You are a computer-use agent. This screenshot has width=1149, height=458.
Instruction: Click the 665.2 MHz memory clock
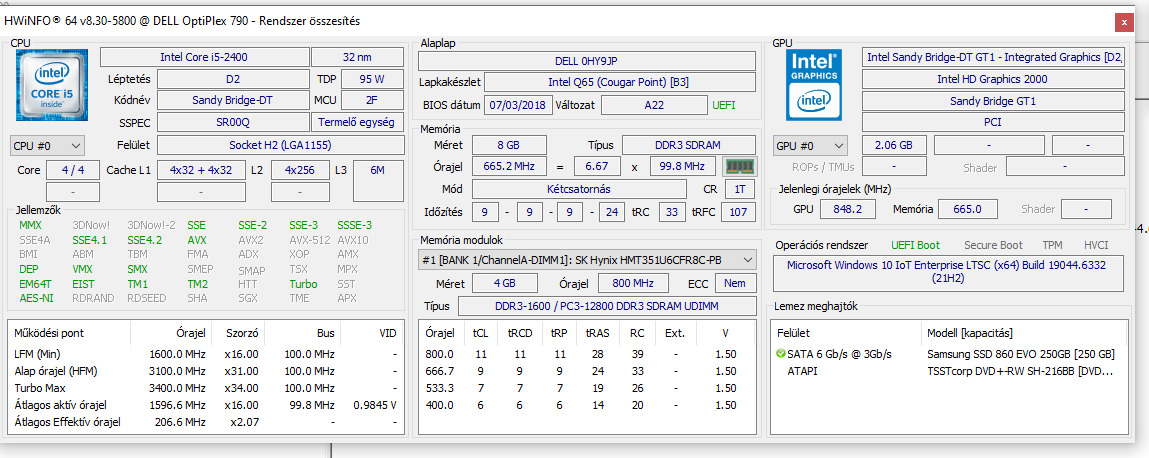(509, 166)
